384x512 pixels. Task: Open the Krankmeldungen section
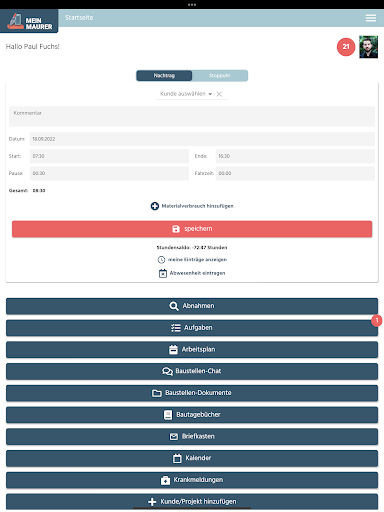(192, 480)
